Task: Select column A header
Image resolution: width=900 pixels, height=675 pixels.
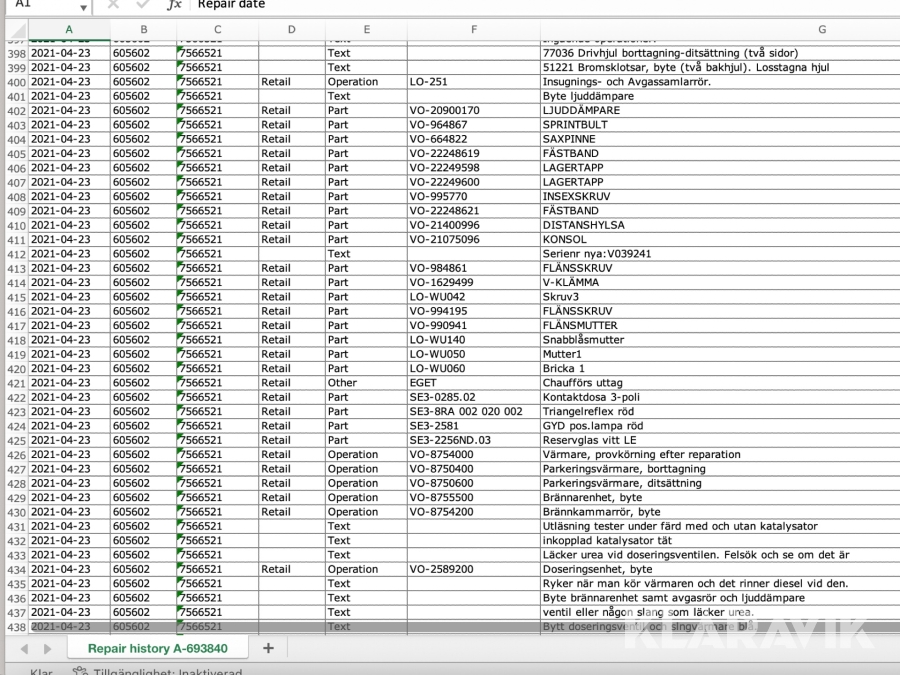Action: (68, 30)
